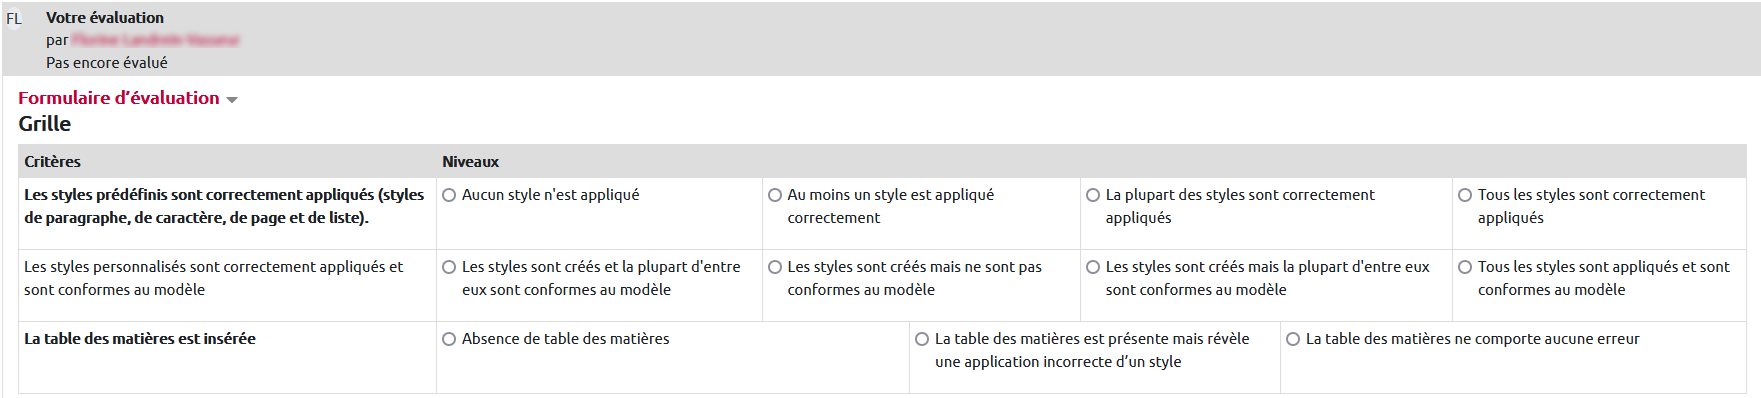
Task: Click the blurred evaluator name link
Action: pos(156,40)
